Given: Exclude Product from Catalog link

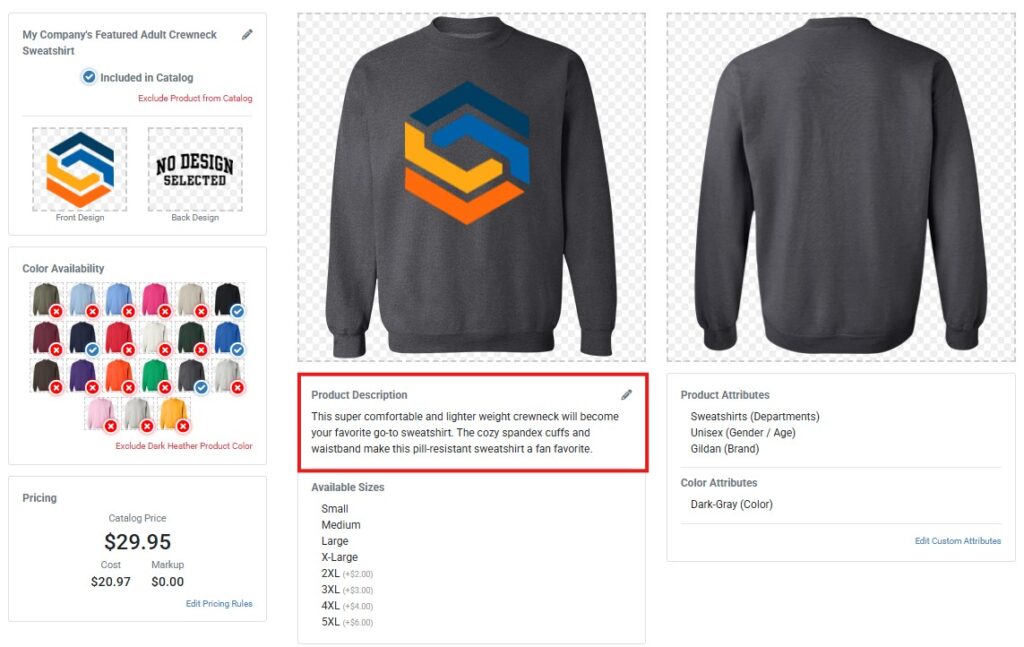Looking at the screenshot, I should click(x=195, y=98).
